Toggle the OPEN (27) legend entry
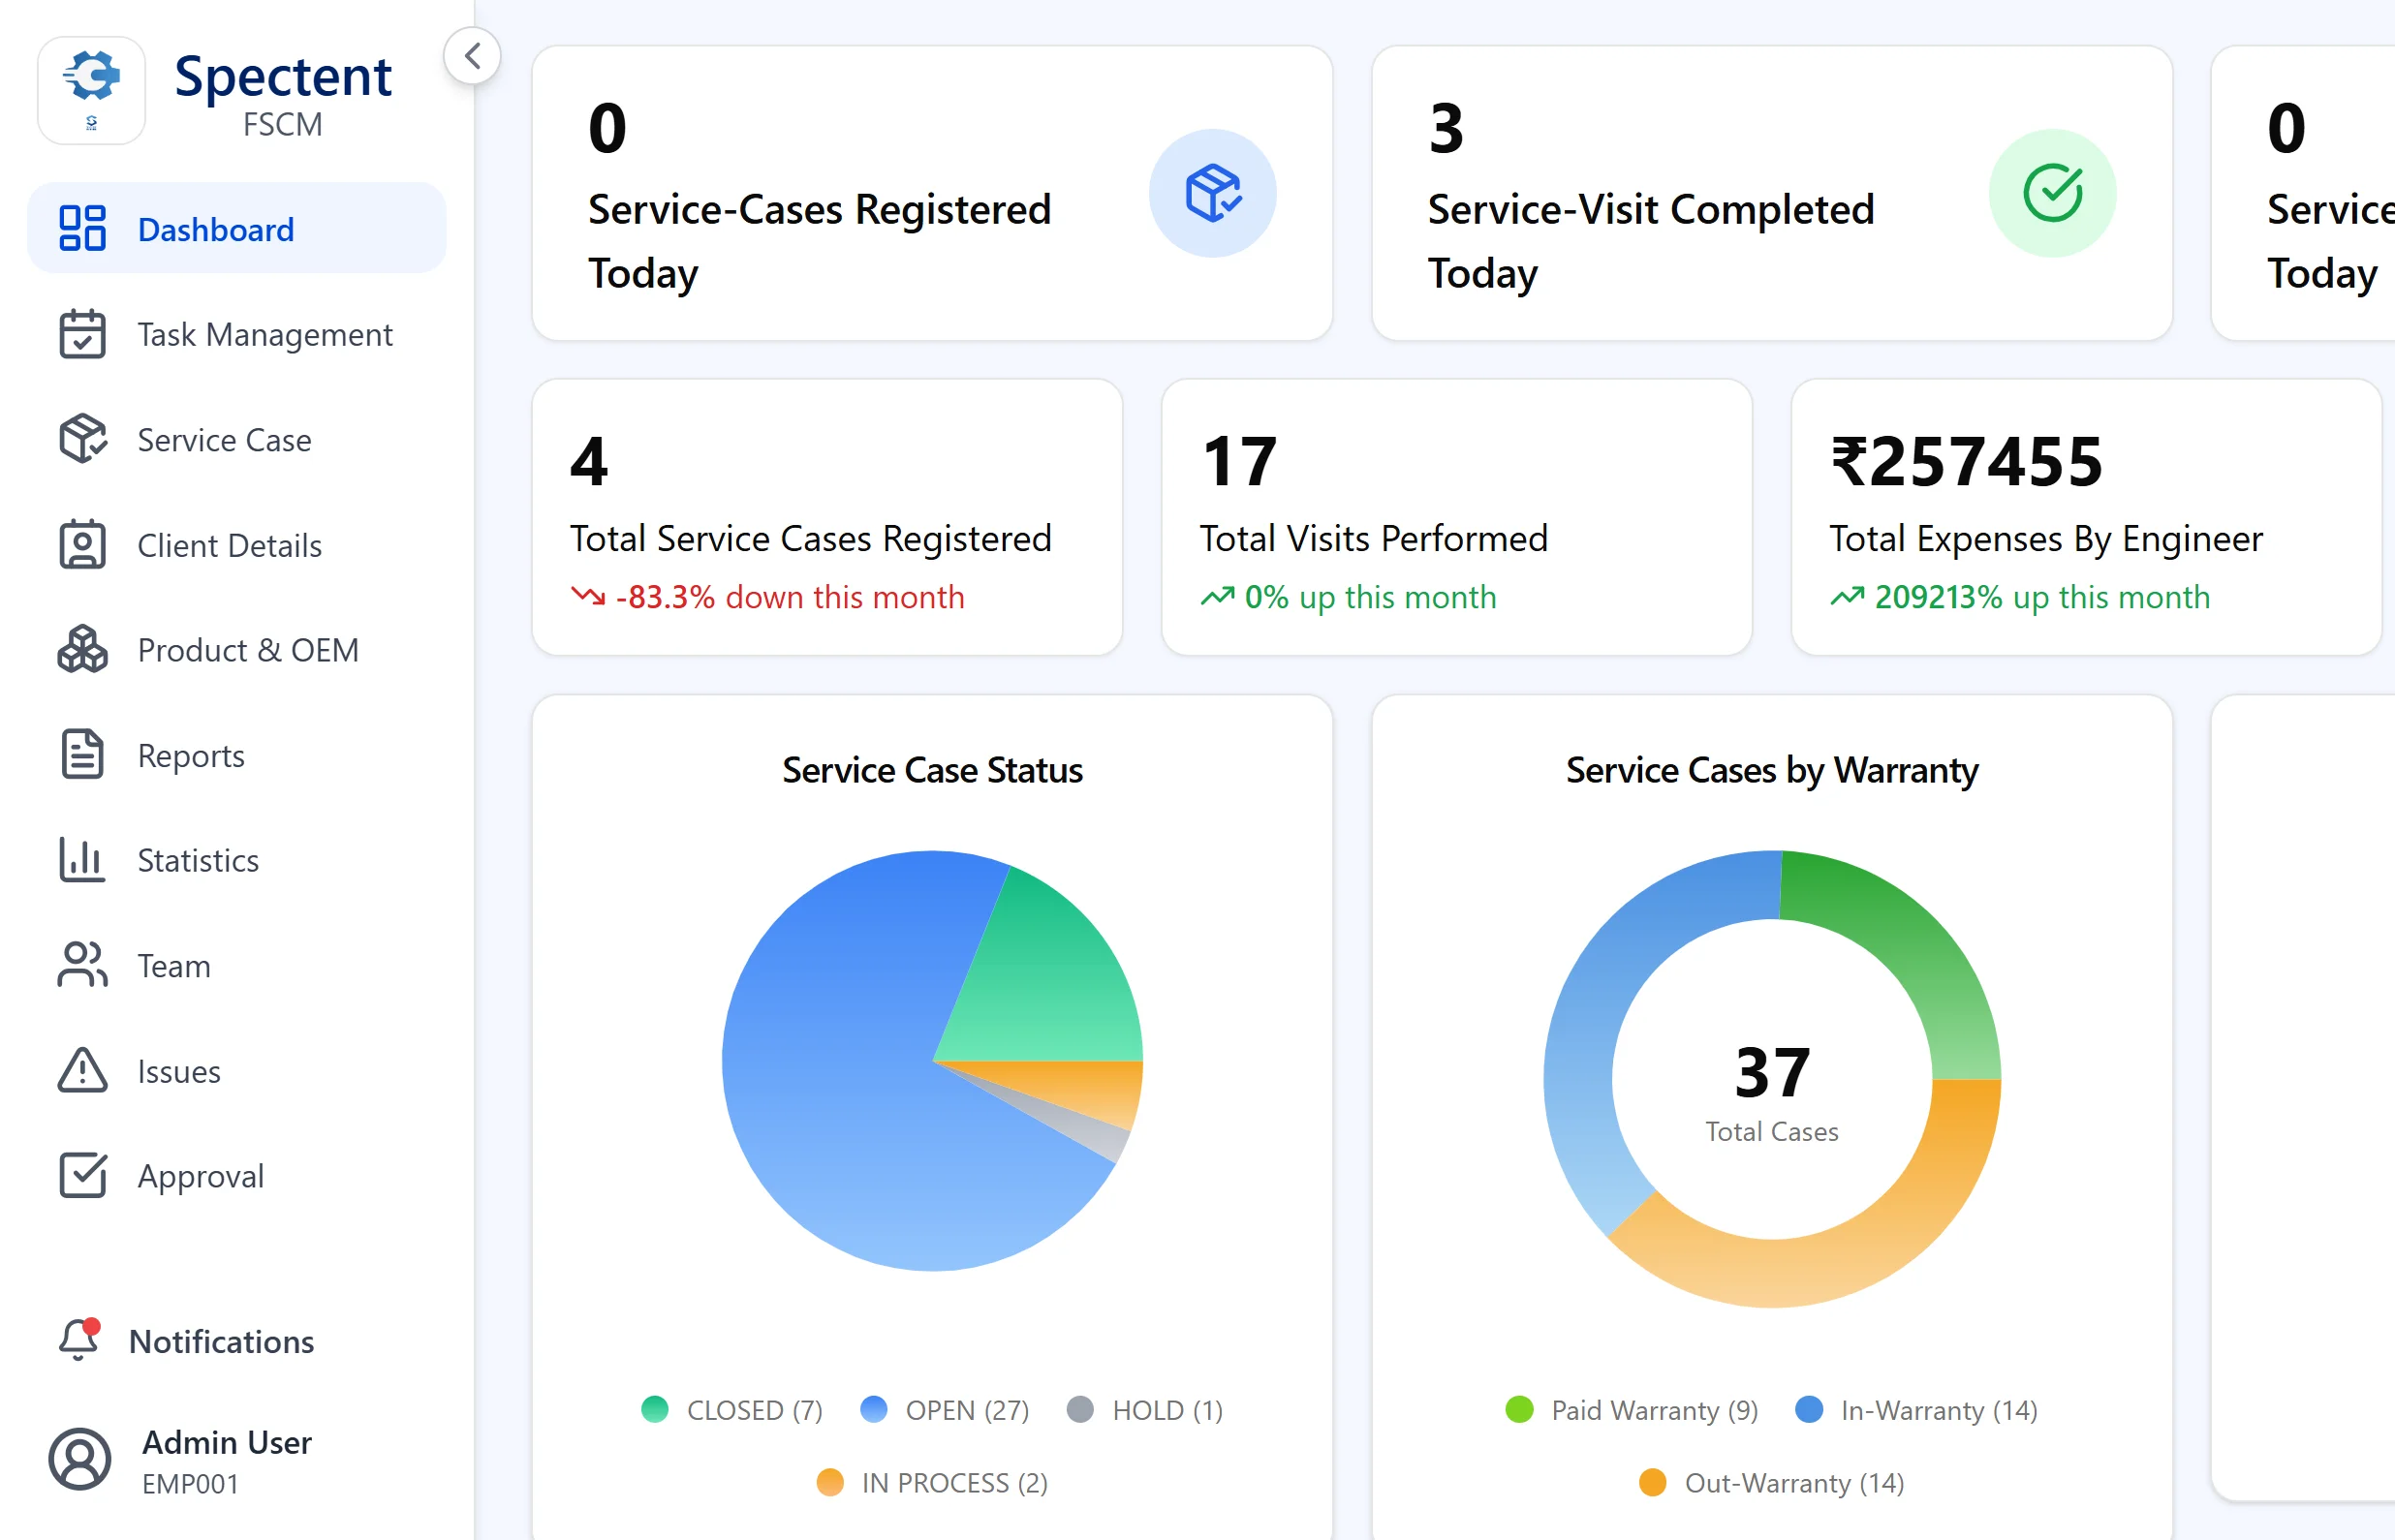The width and height of the screenshot is (2395, 1540). [945, 1410]
